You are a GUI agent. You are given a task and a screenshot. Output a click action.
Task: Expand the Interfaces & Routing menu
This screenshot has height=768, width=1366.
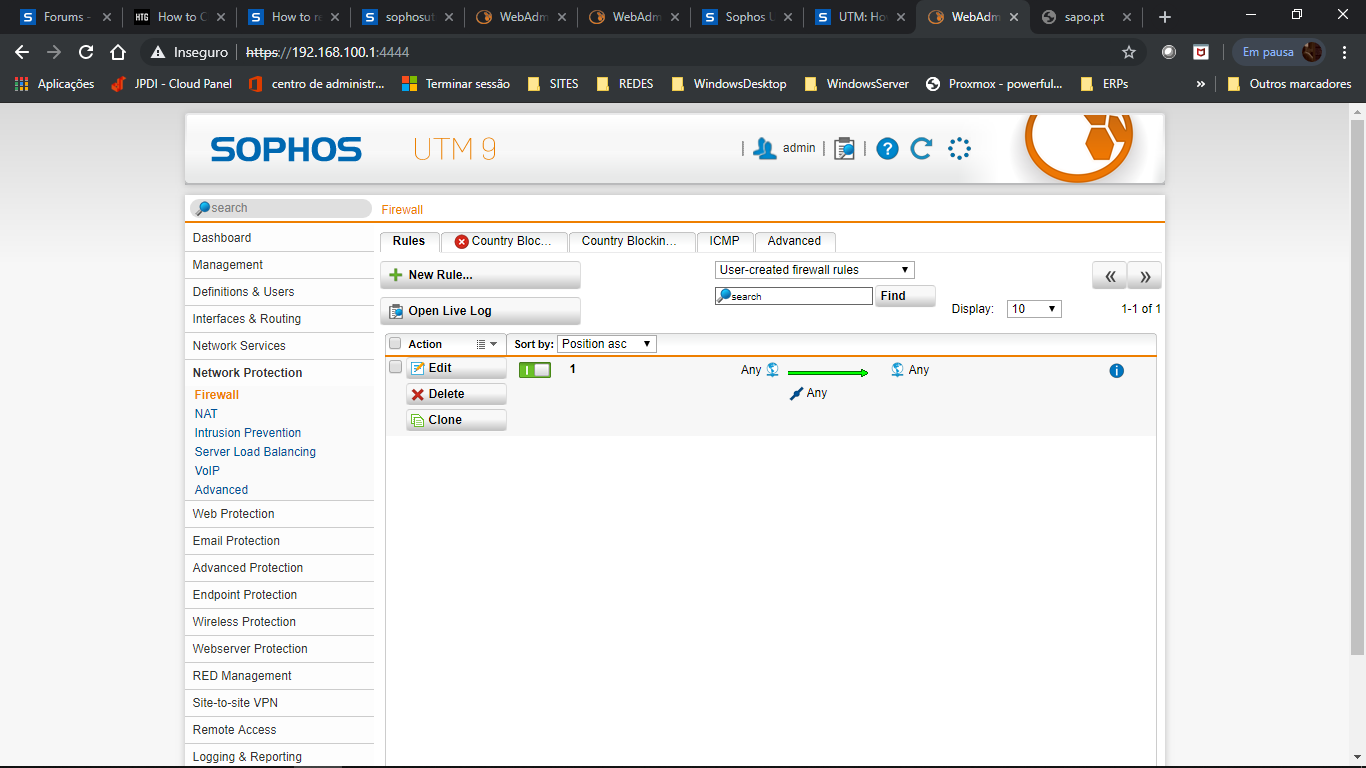point(280,319)
